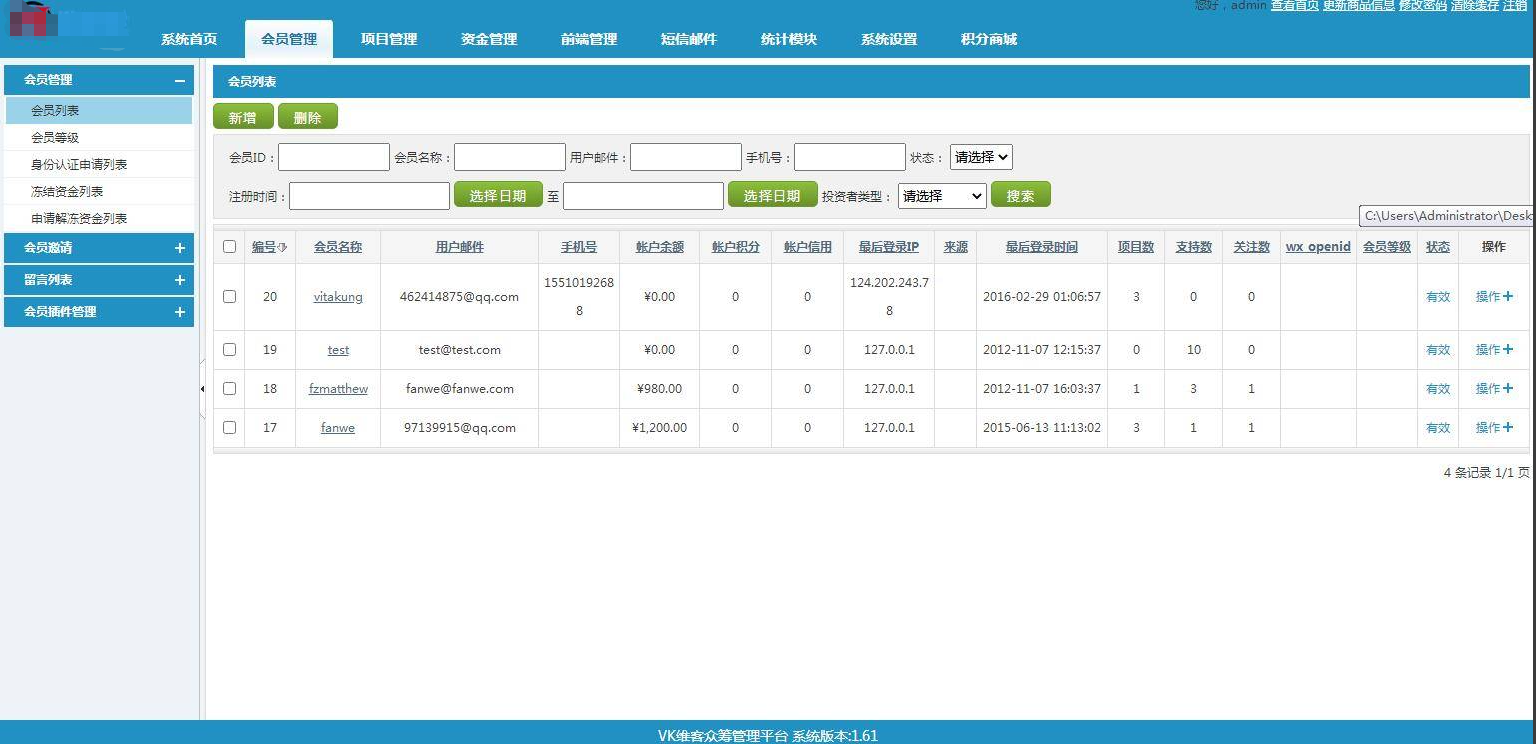This screenshot has height=744, width=1536.
Task: Toggle the select-all checkbox in table header
Action: tap(229, 247)
